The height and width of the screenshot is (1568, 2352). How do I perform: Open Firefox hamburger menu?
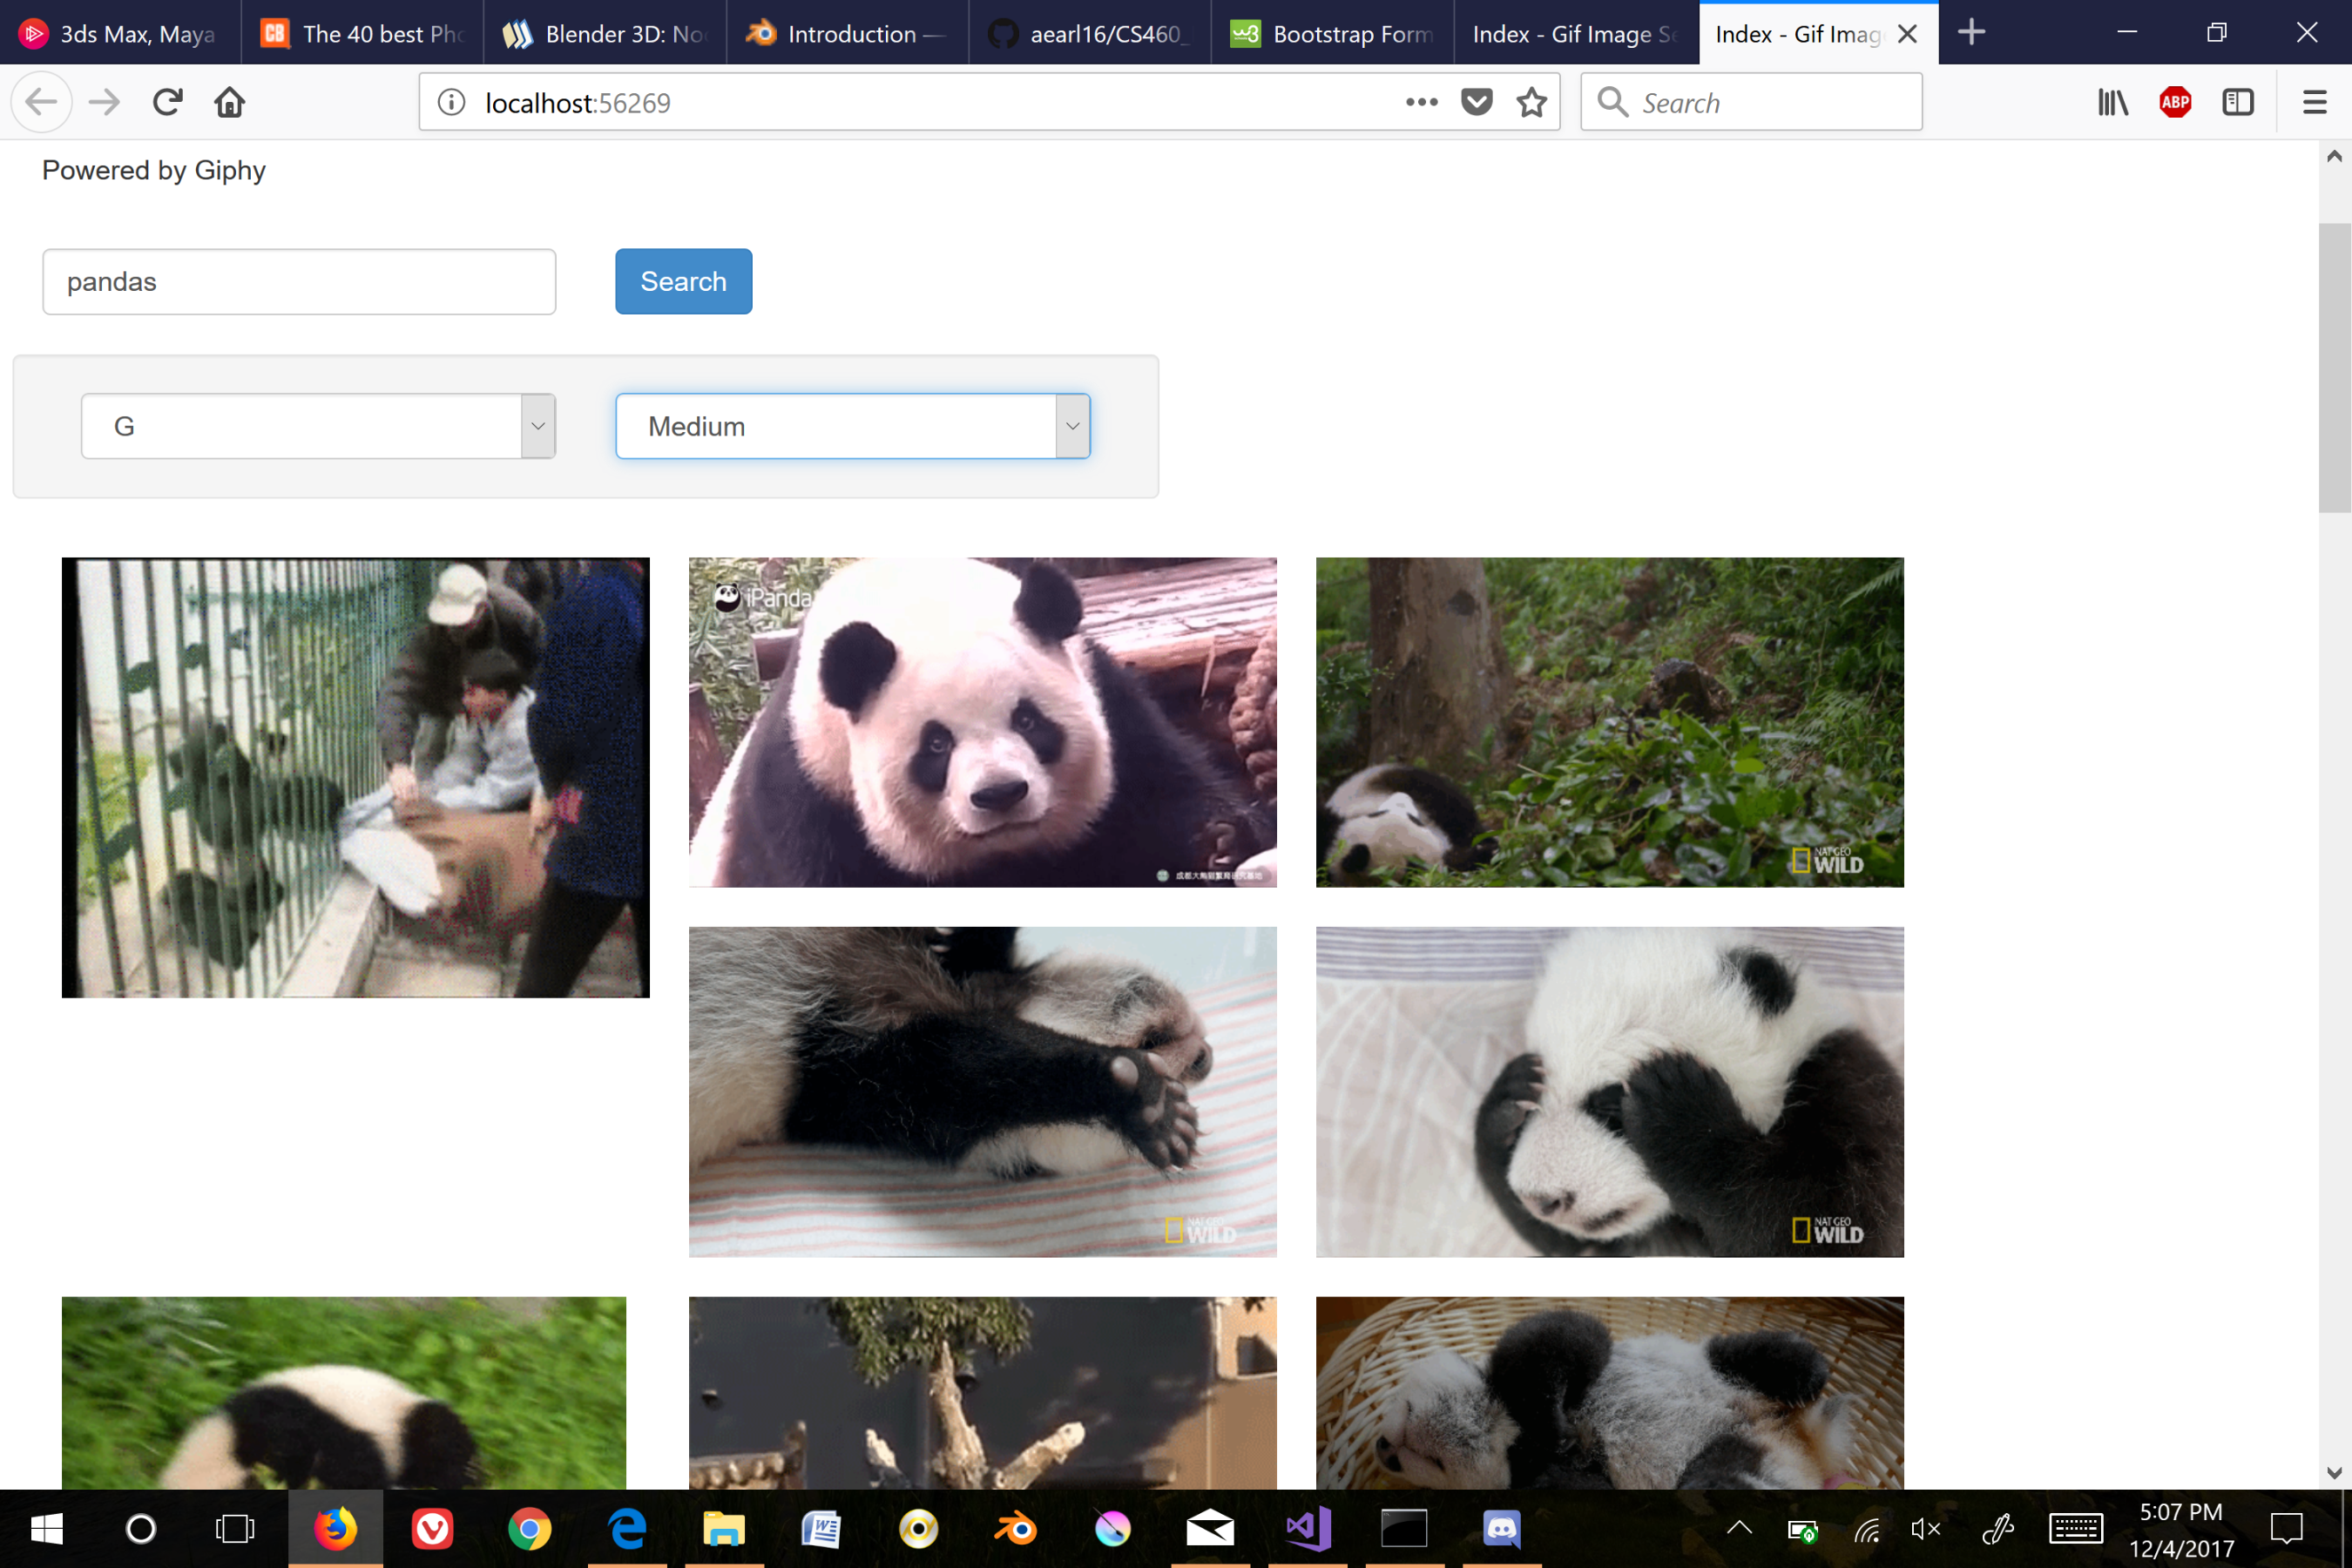pyautogui.click(x=2314, y=102)
